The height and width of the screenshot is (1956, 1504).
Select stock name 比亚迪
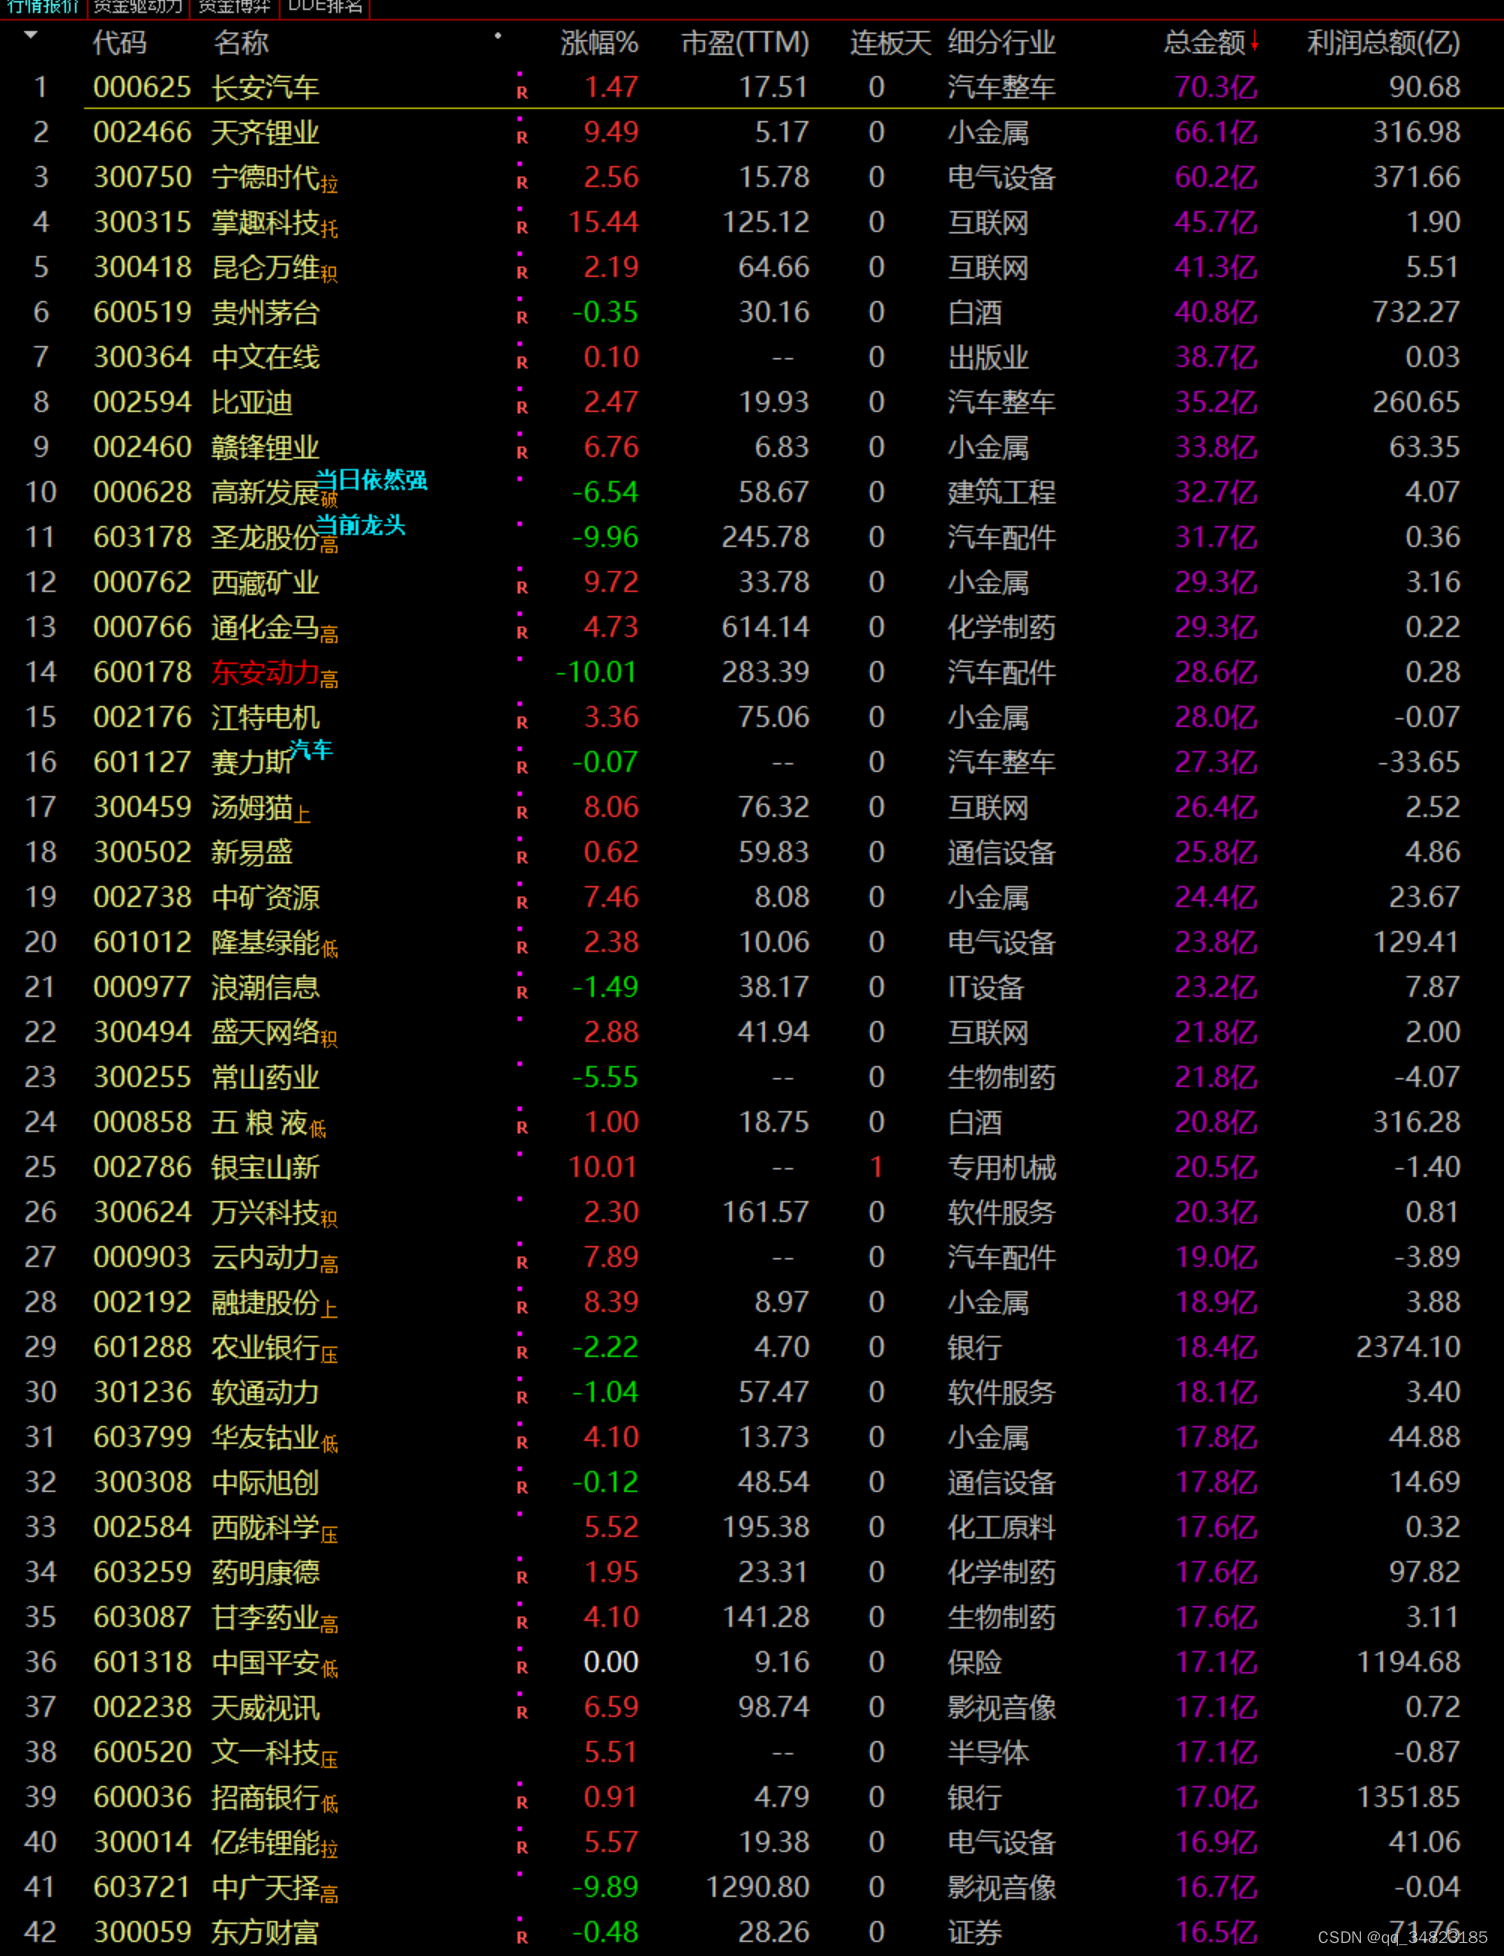pos(252,402)
